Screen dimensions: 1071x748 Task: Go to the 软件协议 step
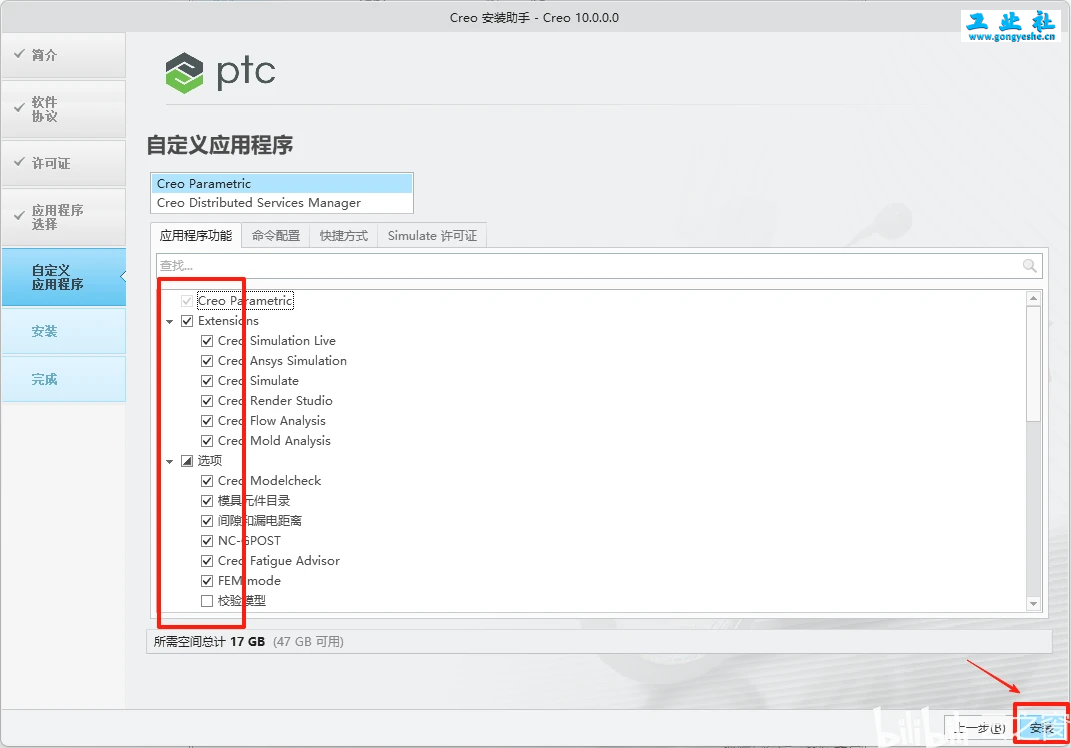click(64, 109)
